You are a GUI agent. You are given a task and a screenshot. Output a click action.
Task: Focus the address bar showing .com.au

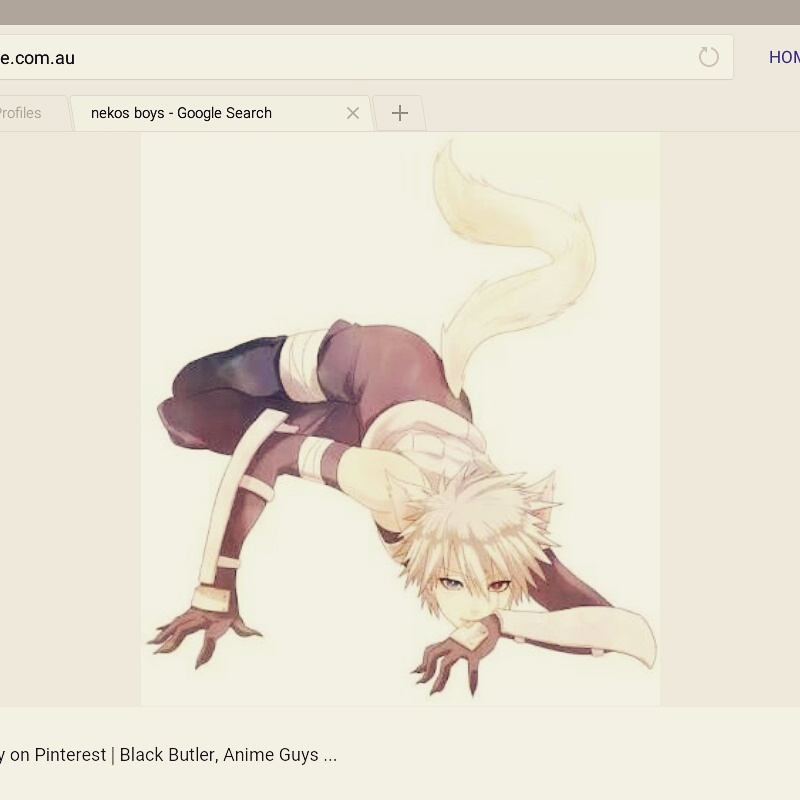(x=366, y=57)
